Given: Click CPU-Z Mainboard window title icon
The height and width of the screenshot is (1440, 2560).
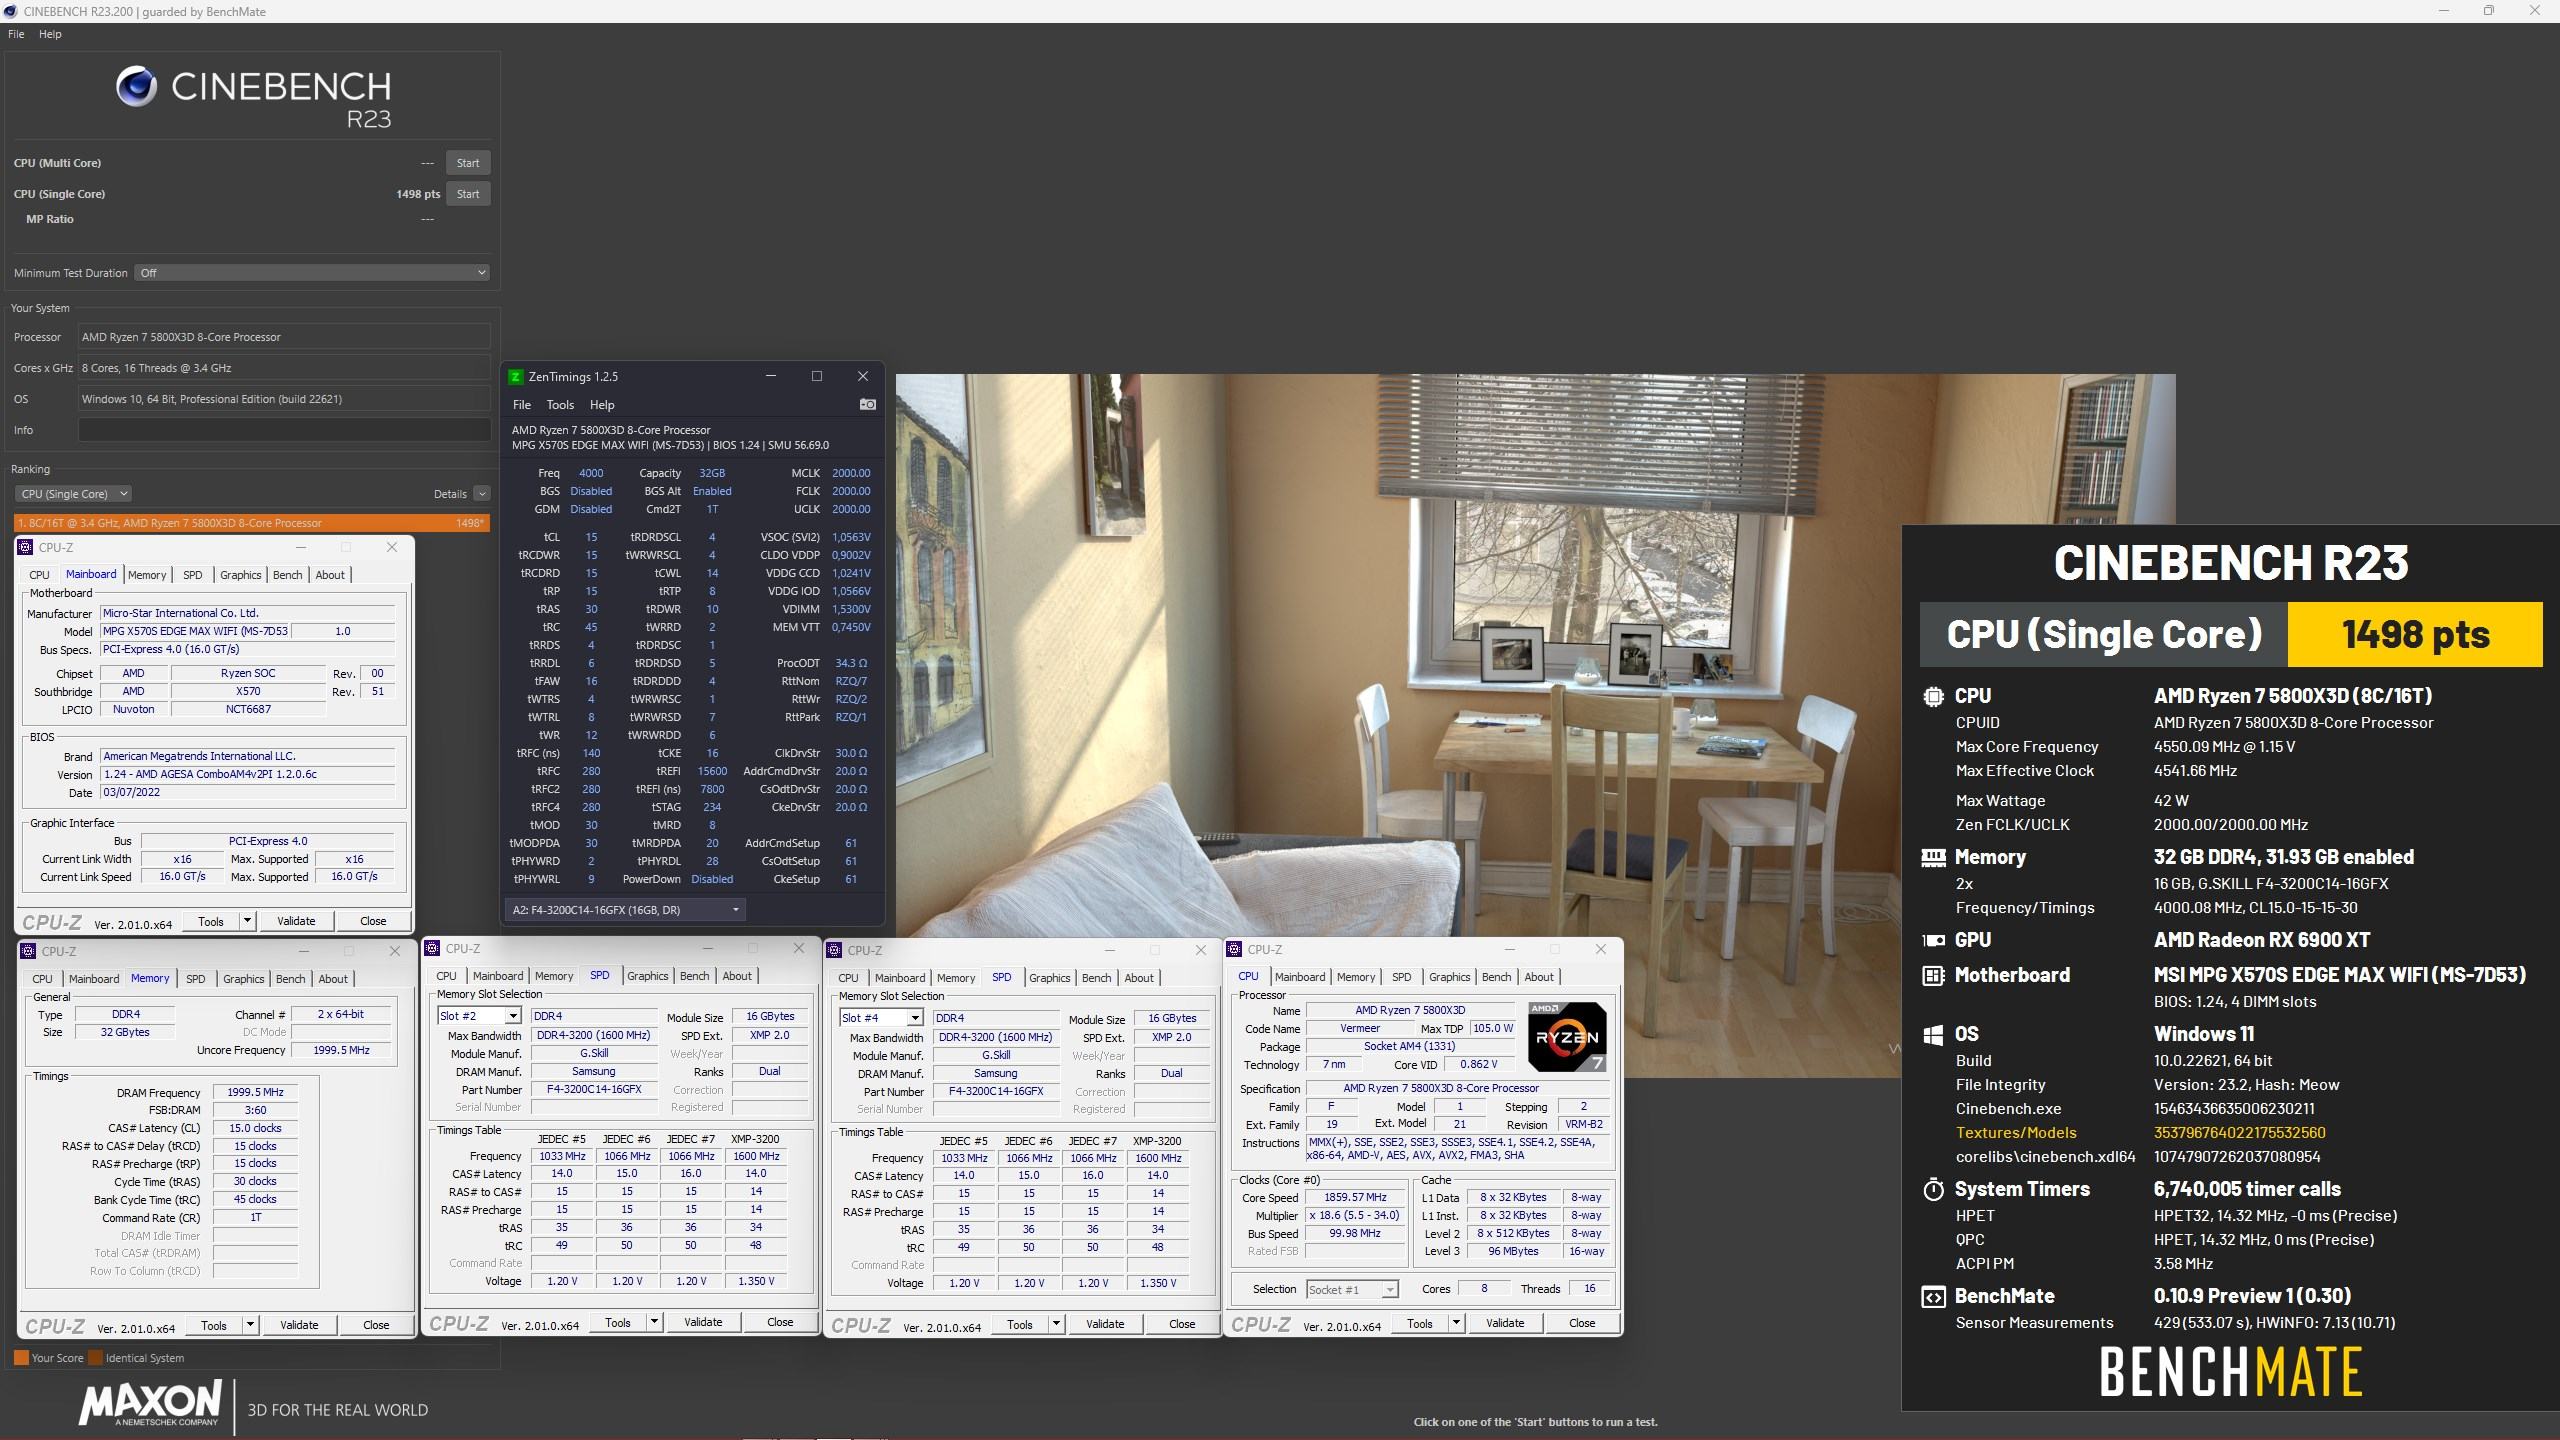Looking at the screenshot, I should coord(26,547).
